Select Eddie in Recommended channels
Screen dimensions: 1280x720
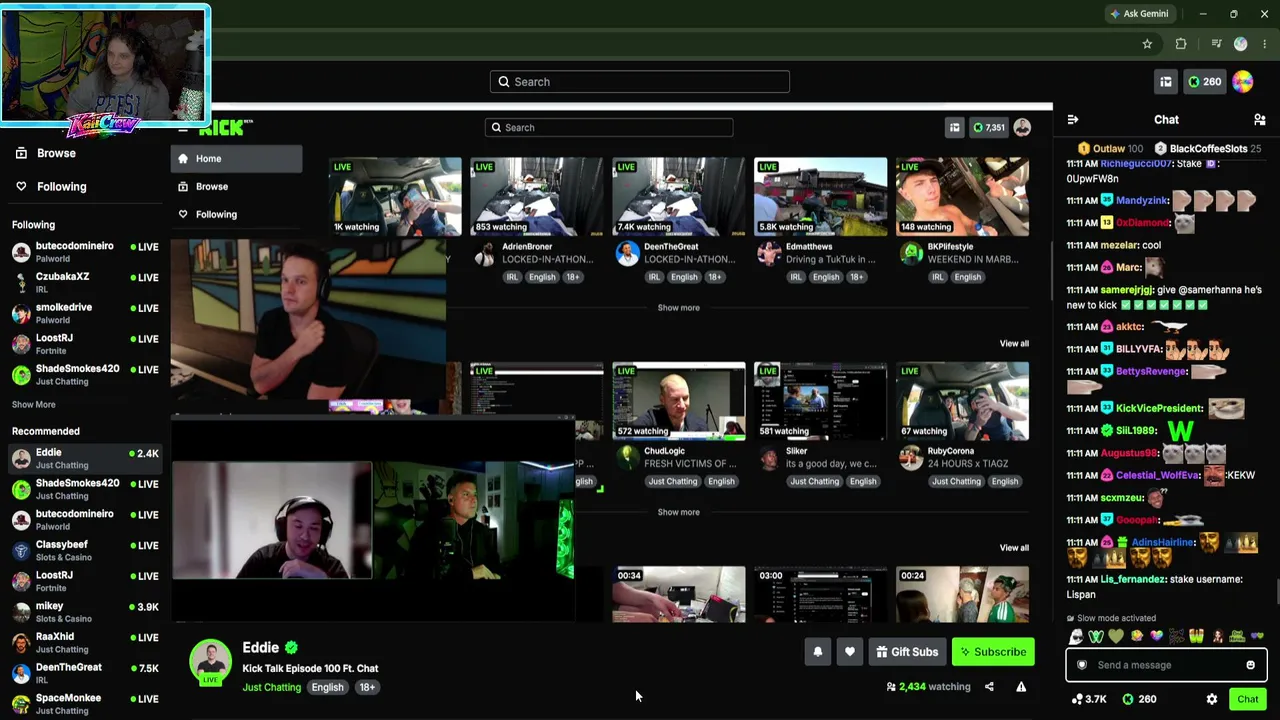(x=85, y=459)
